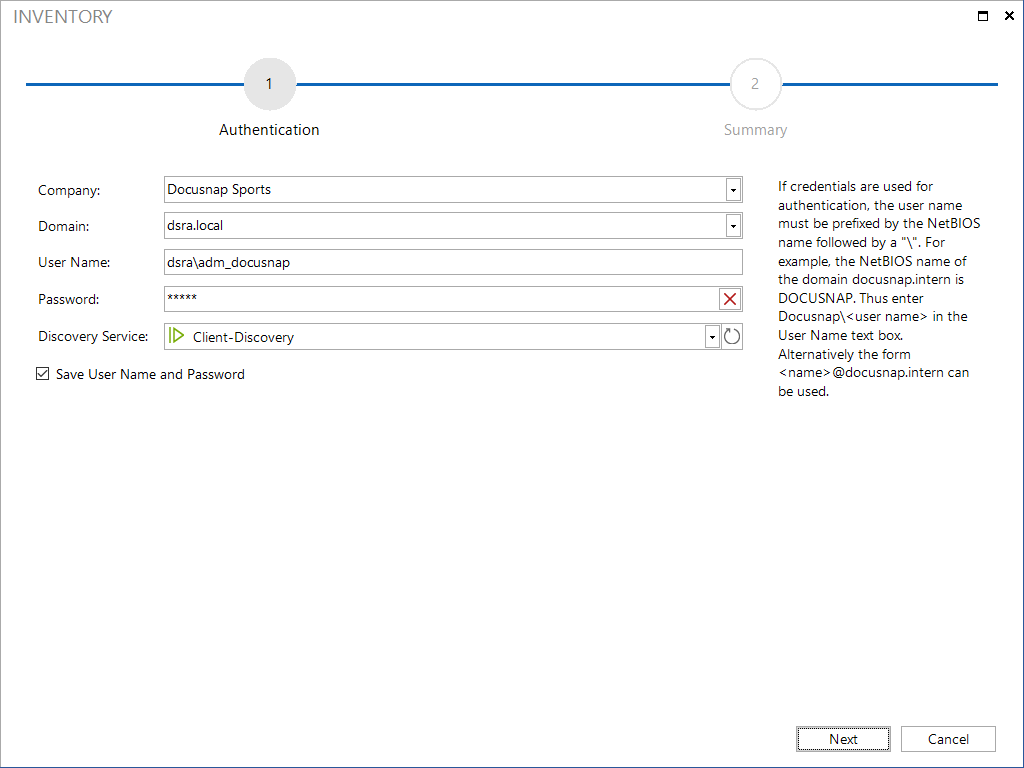Click the NetBIOS credentials help text
Viewport: 1024px width, 768px height.
click(x=879, y=289)
